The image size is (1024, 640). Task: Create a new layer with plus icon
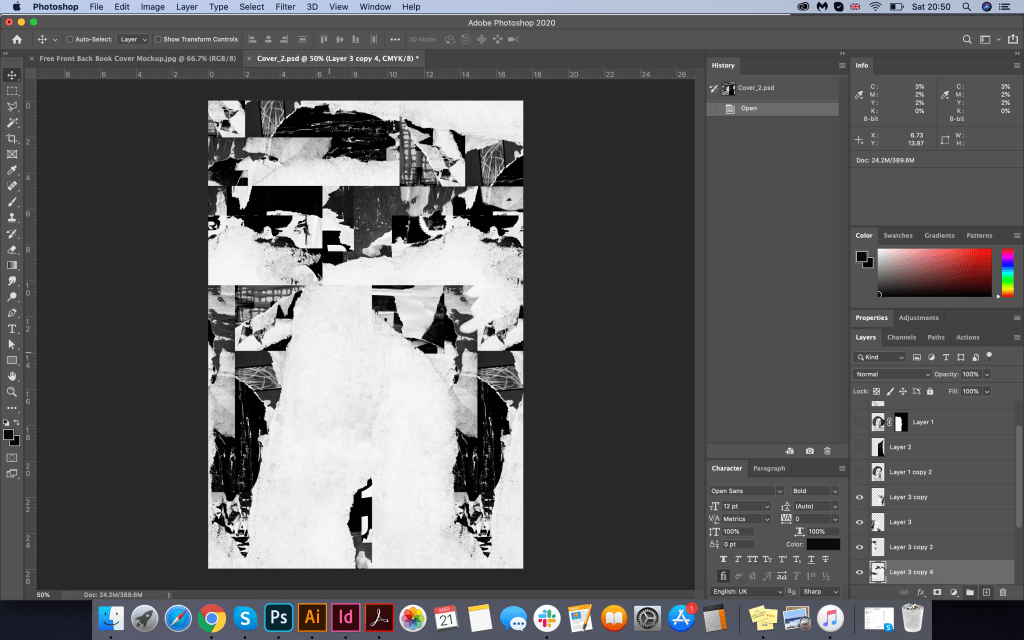(986, 592)
